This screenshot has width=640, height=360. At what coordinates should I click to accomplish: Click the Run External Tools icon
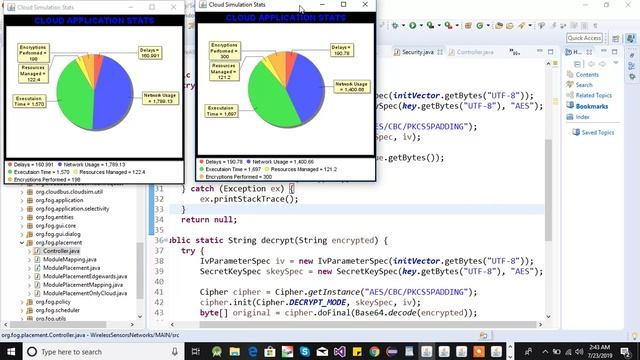click(448, 25)
